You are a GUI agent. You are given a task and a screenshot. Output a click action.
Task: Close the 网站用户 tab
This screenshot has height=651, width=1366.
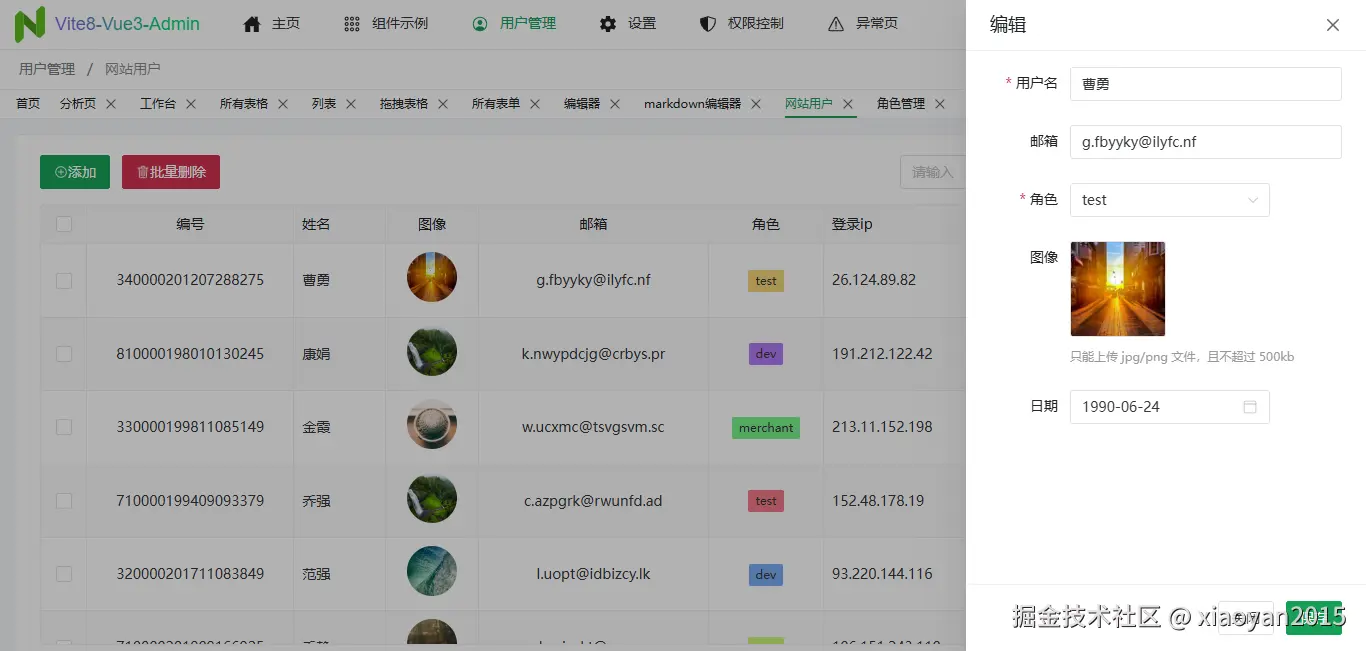[x=848, y=104]
